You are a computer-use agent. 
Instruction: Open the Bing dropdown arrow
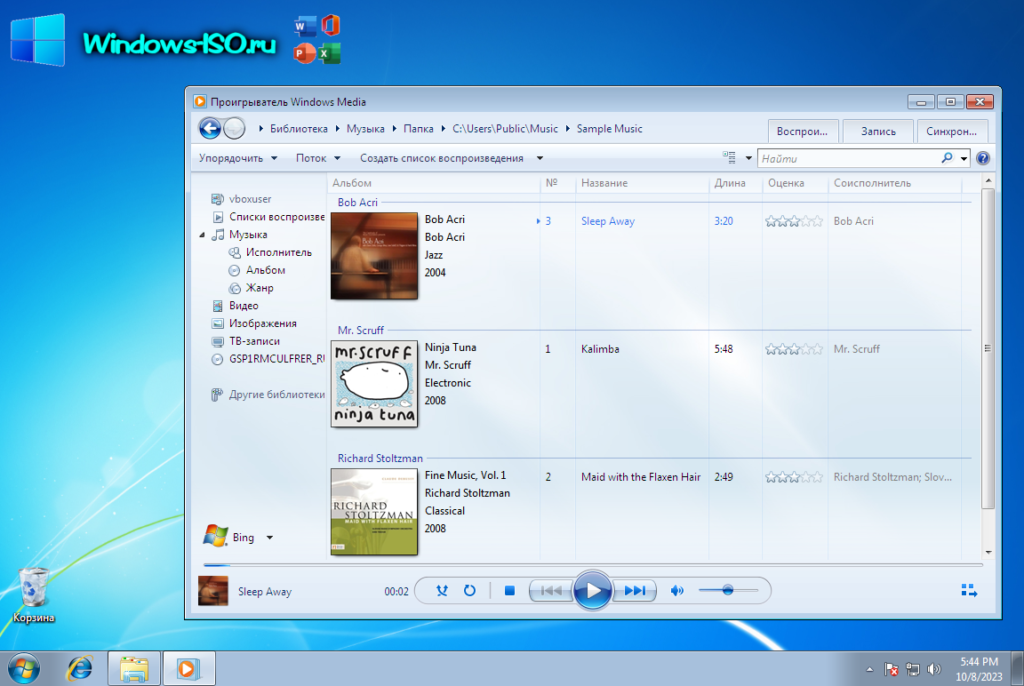pos(269,538)
